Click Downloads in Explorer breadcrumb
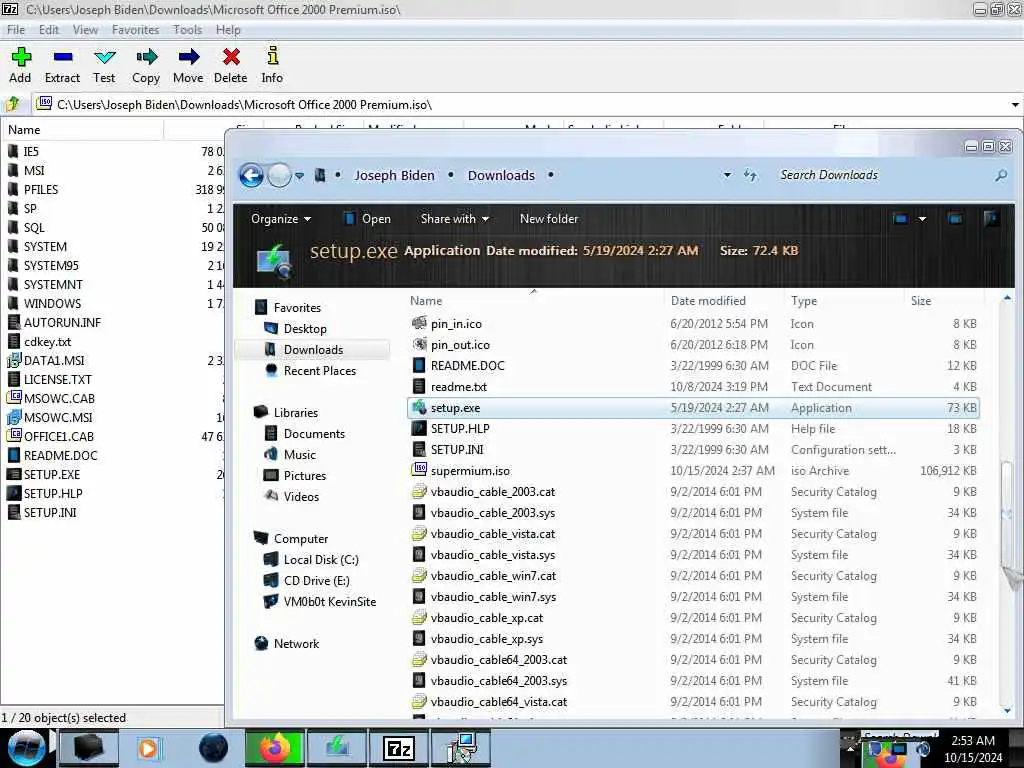1024x768 pixels. click(501, 175)
